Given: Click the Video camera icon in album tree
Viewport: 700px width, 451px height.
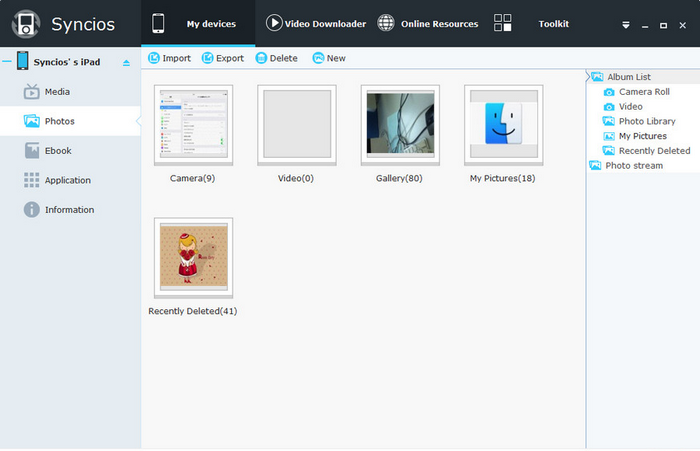Looking at the screenshot, I should (609, 107).
